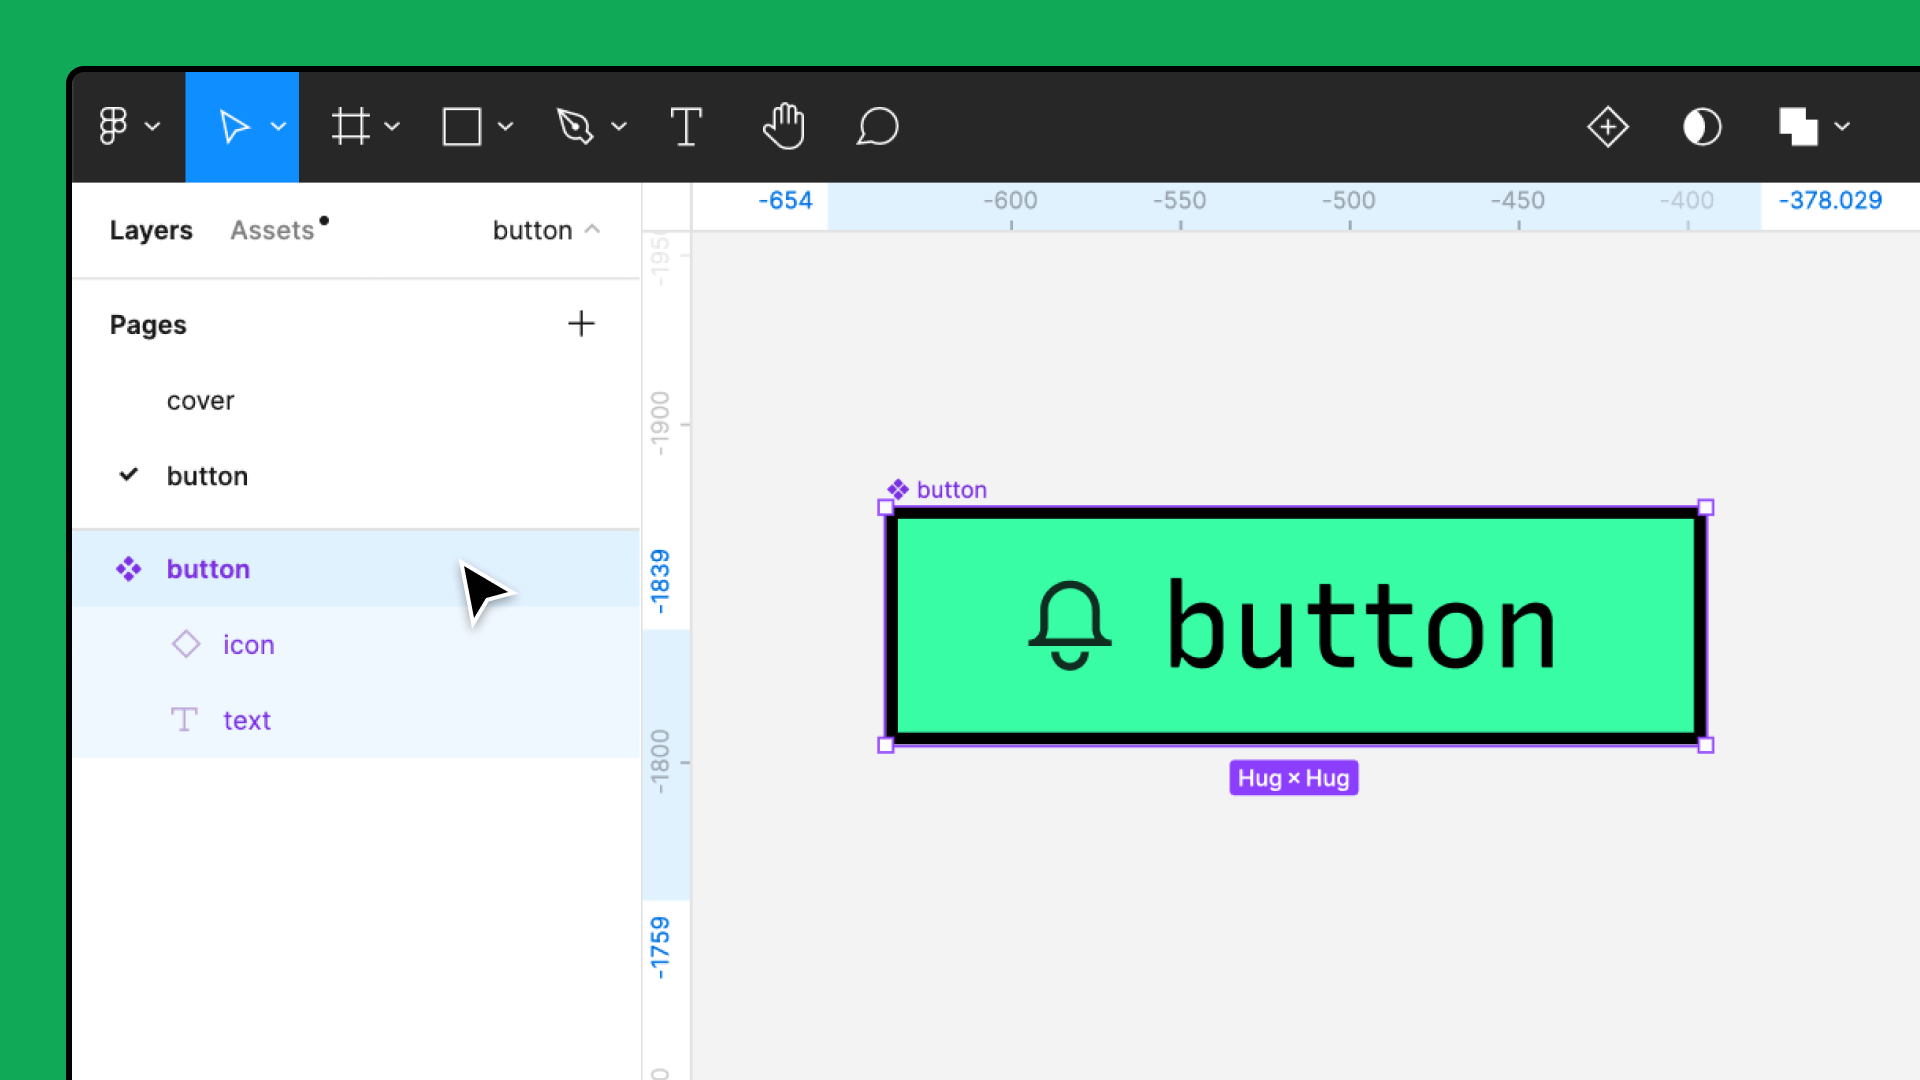The height and width of the screenshot is (1080, 1920).
Task: Switch to the Layers tab
Action: point(151,230)
